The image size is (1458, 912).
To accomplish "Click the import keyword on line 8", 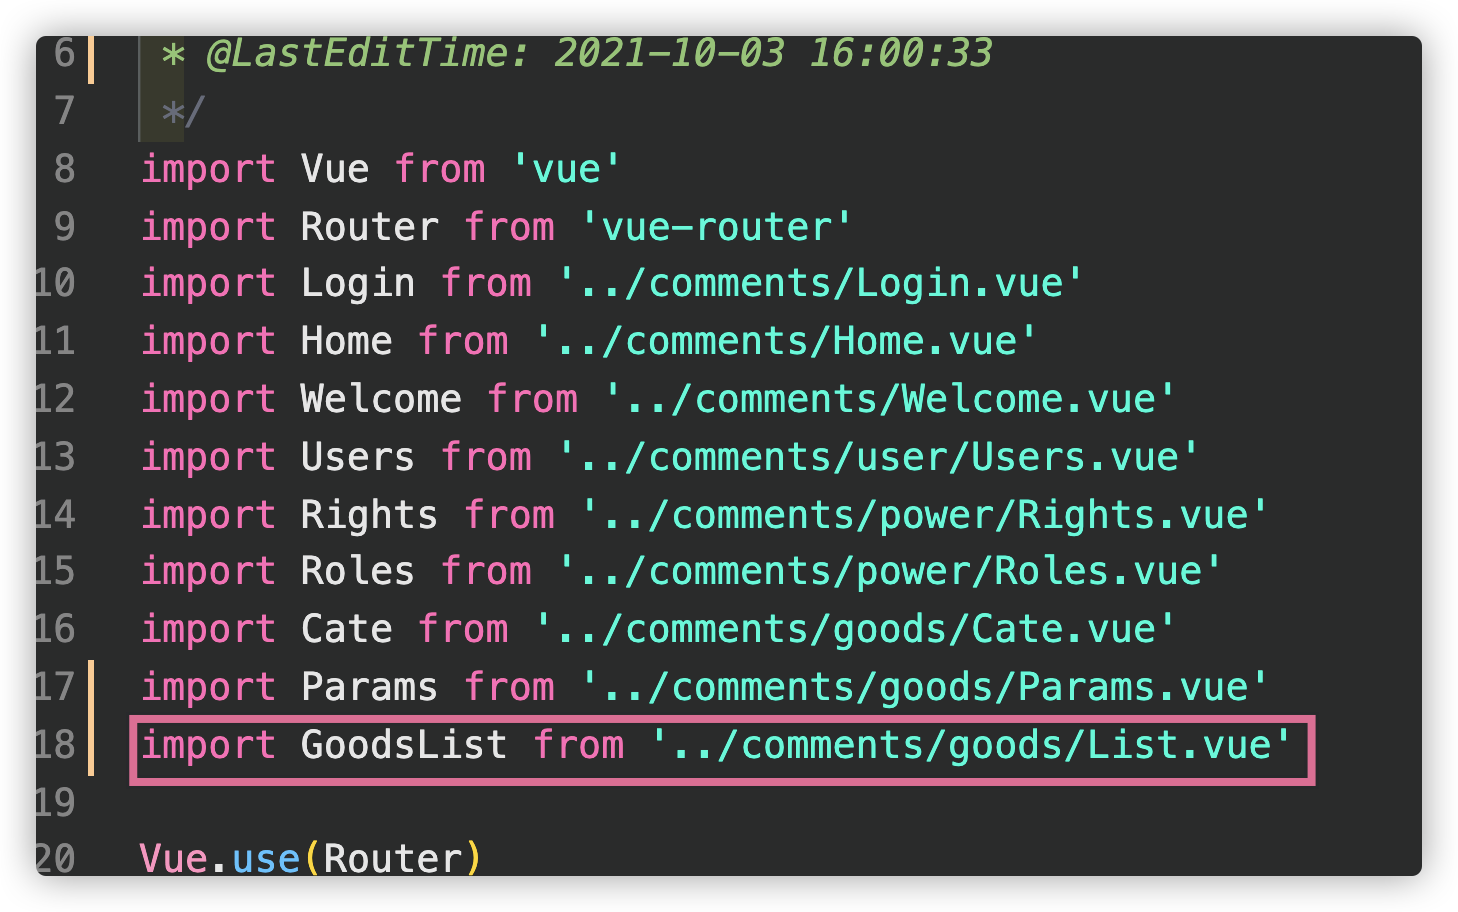I will [208, 169].
